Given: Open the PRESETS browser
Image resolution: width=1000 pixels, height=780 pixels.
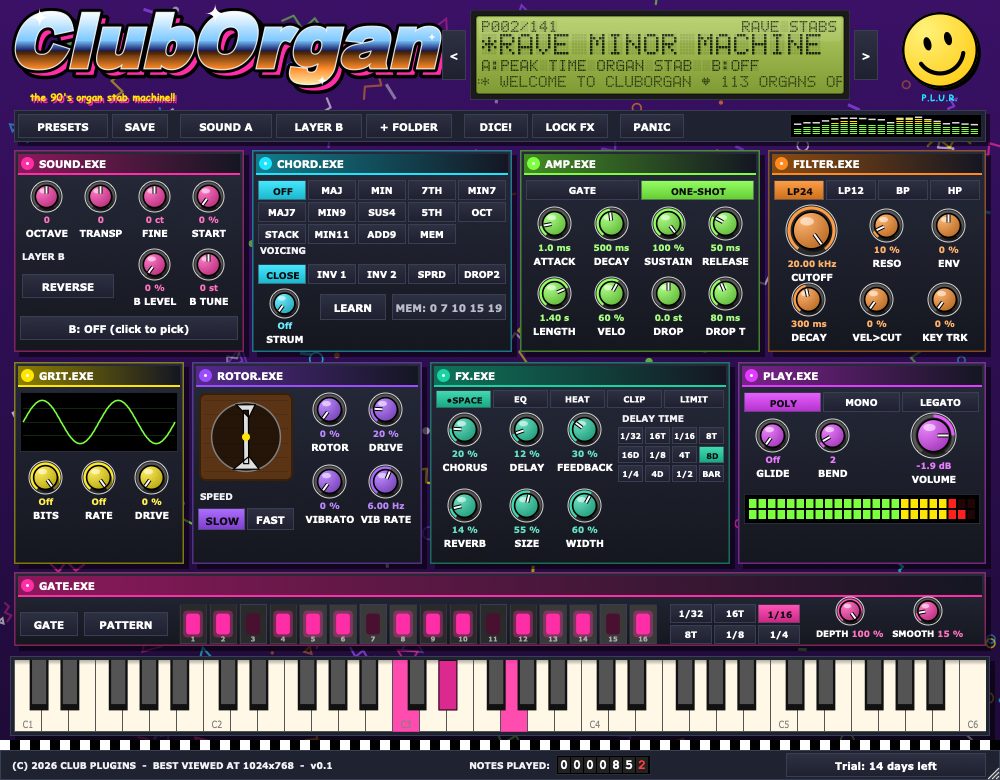Looking at the screenshot, I should point(62,127).
